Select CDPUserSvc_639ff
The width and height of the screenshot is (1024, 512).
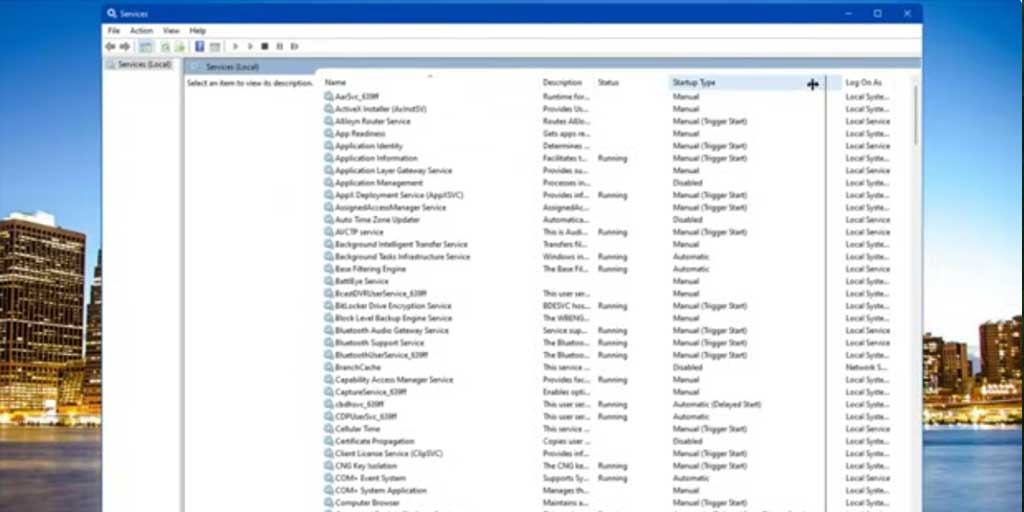tap(365, 417)
